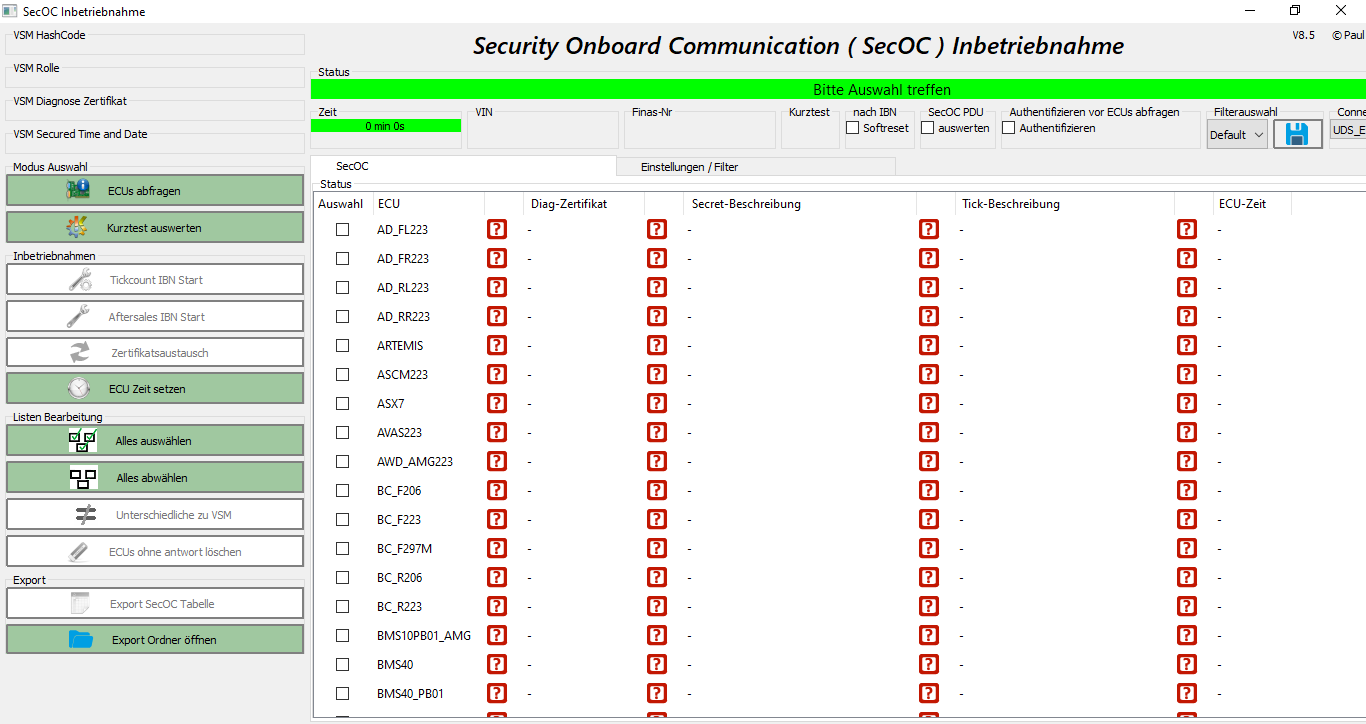
Task: Enable the Softreset checkbox
Action: [x=853, y=128]
